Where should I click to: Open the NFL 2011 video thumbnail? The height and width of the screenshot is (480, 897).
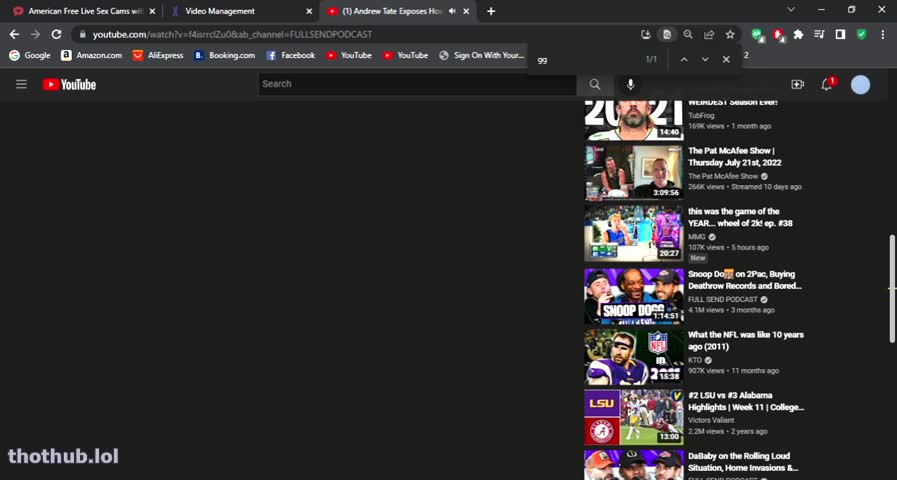click(x=634, y=356)
